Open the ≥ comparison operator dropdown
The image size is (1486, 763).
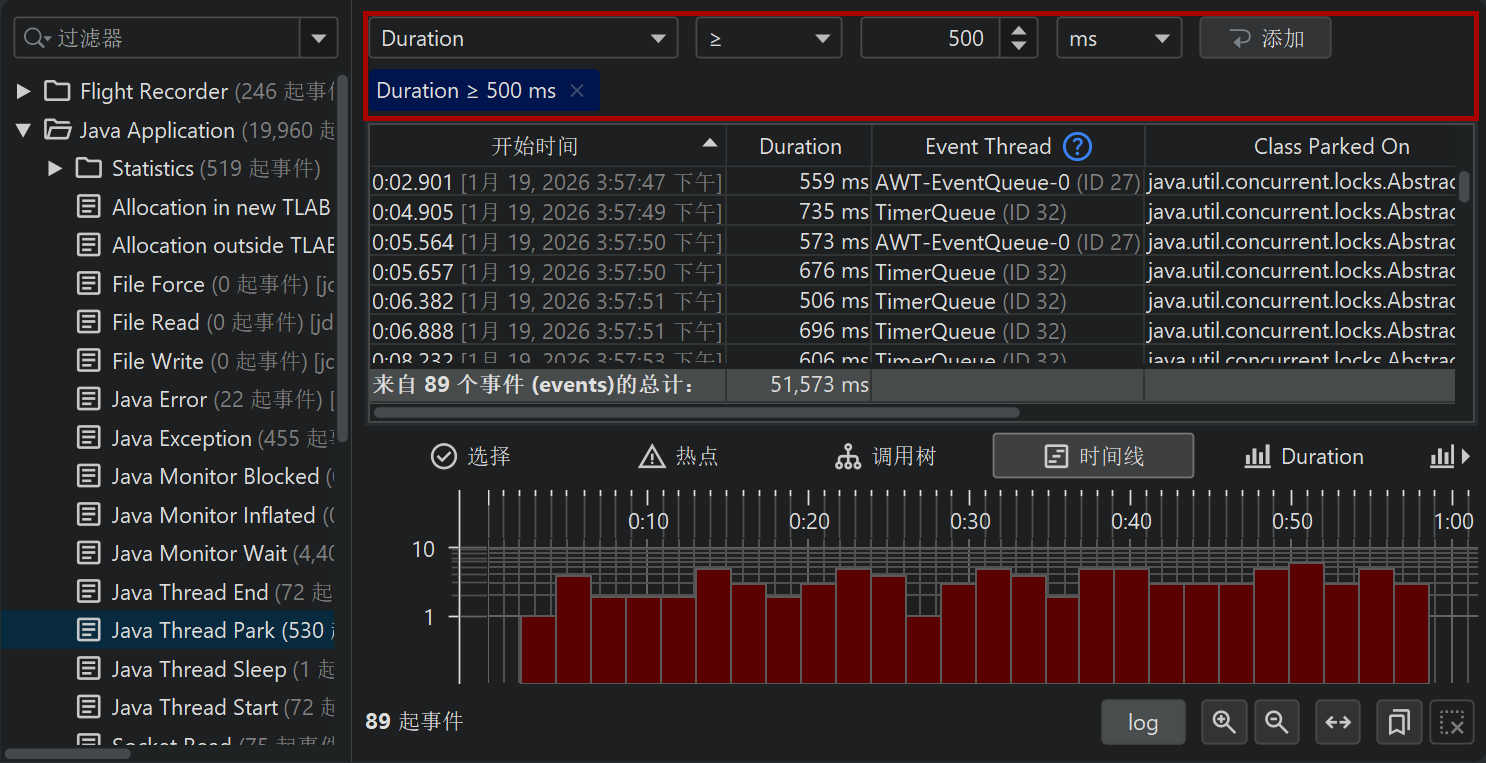pyautogui.click(x=768, y=39)
